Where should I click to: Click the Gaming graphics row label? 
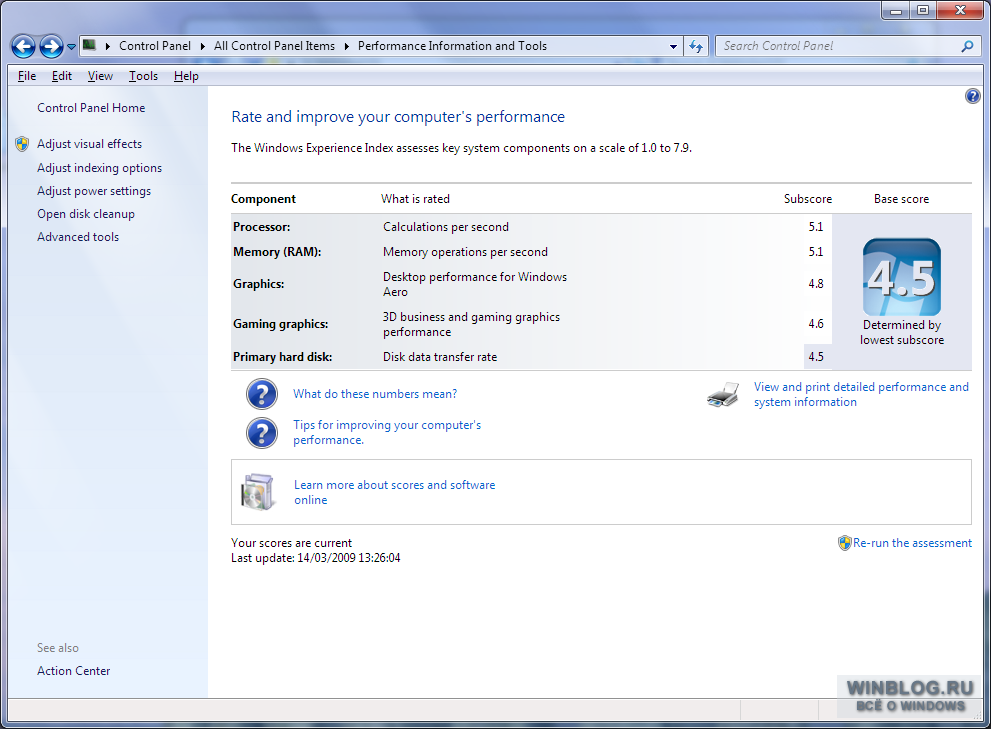[x=281, y=324]
